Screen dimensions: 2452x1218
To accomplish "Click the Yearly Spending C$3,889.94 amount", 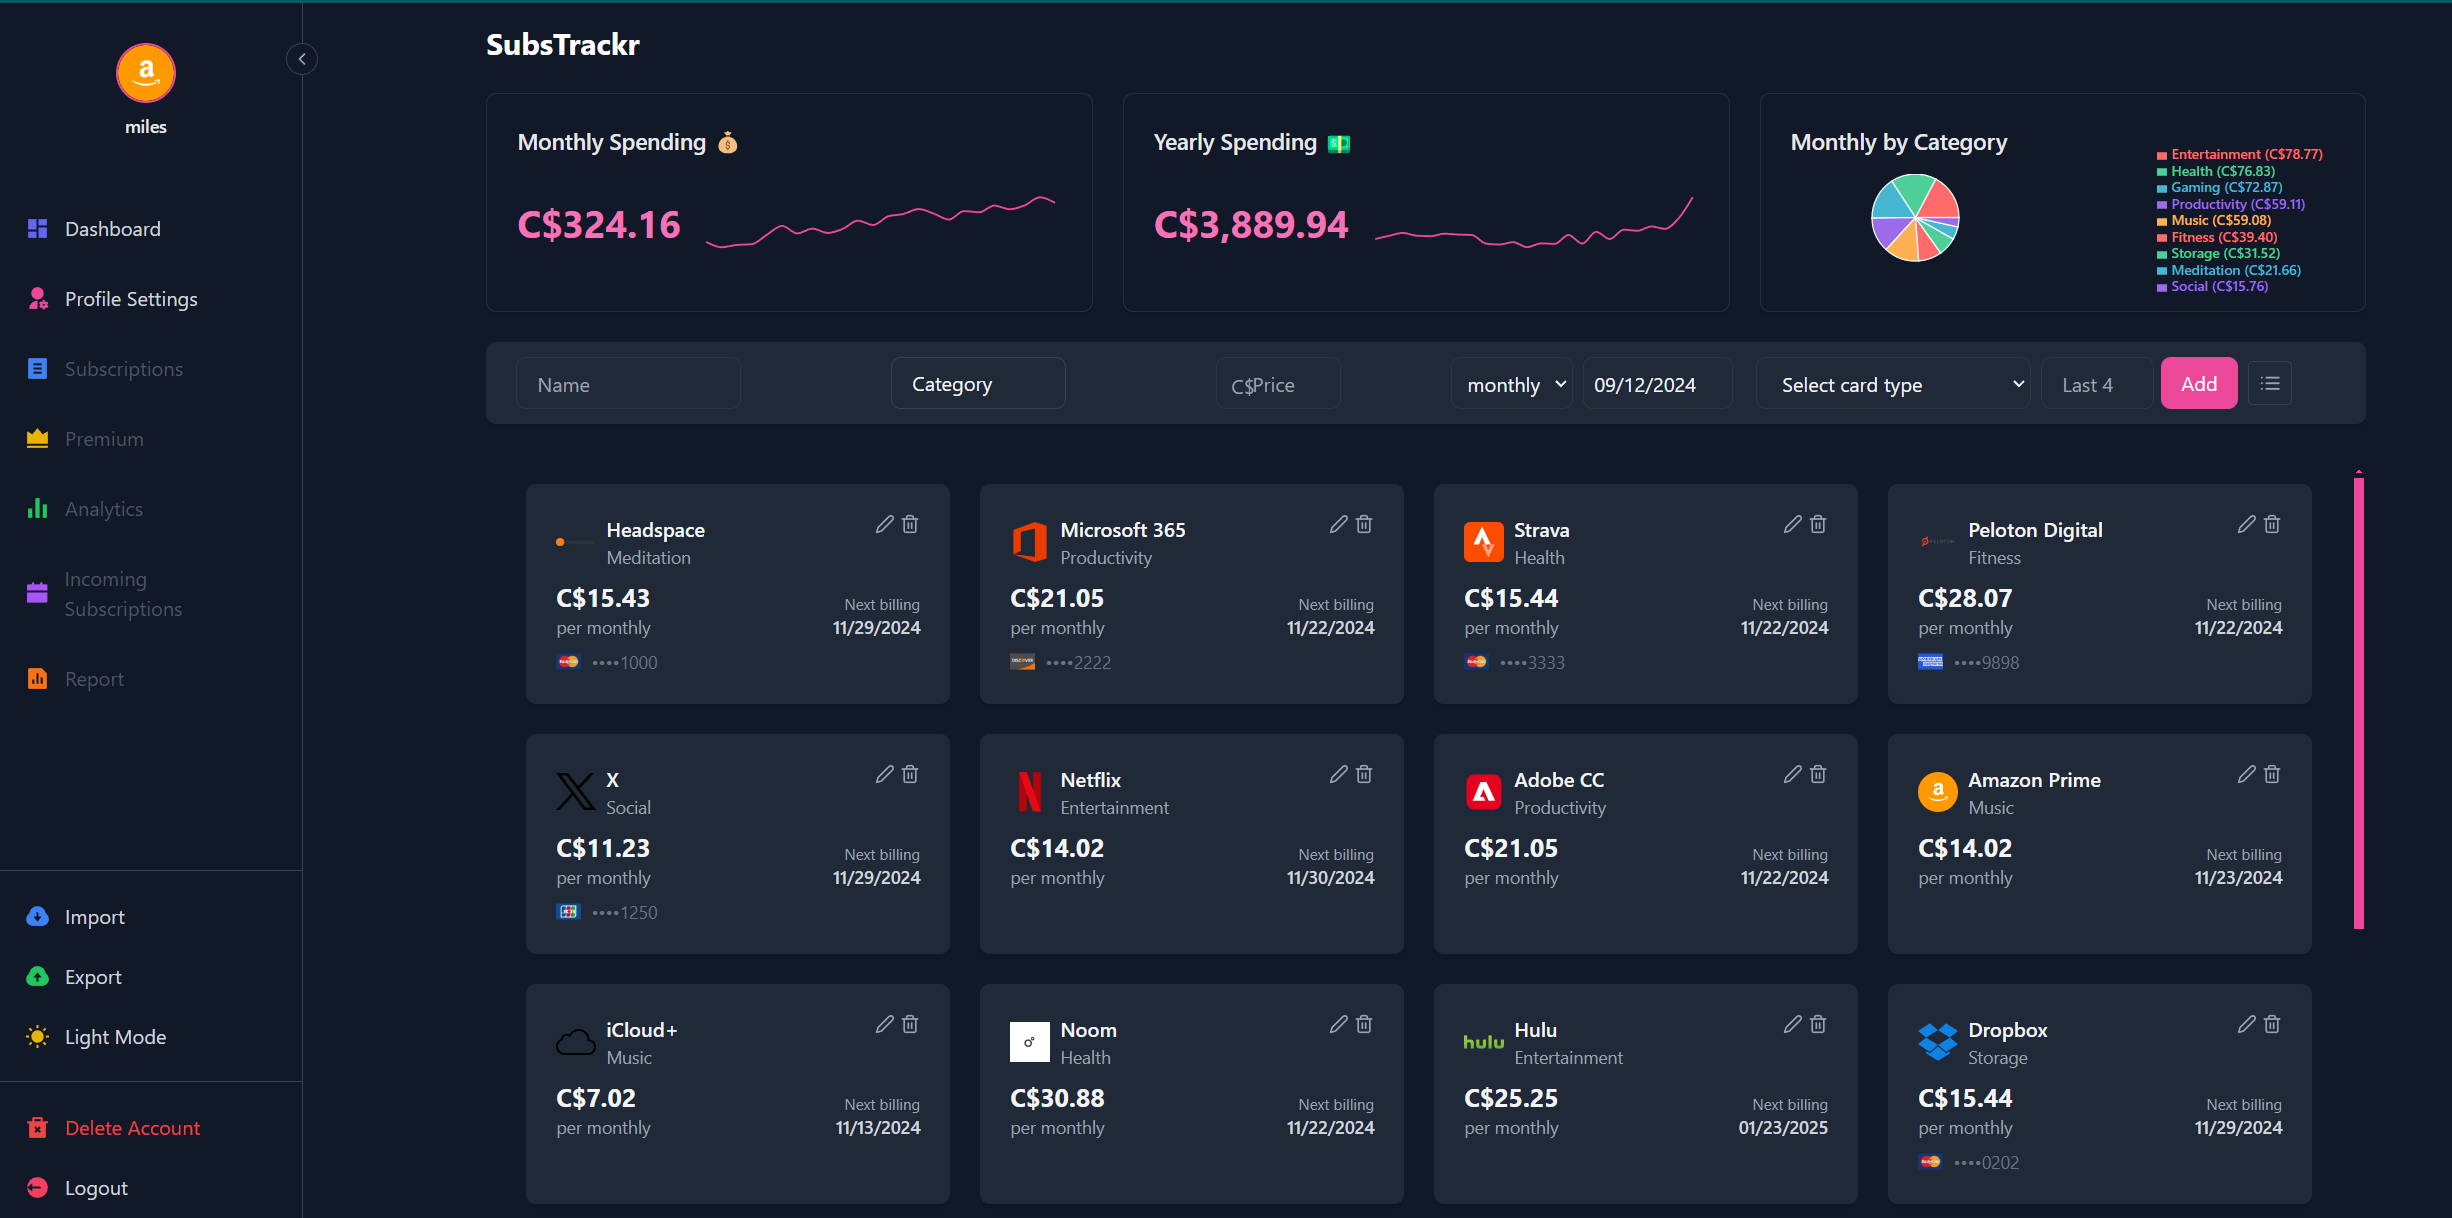I will pos(1251,225).
